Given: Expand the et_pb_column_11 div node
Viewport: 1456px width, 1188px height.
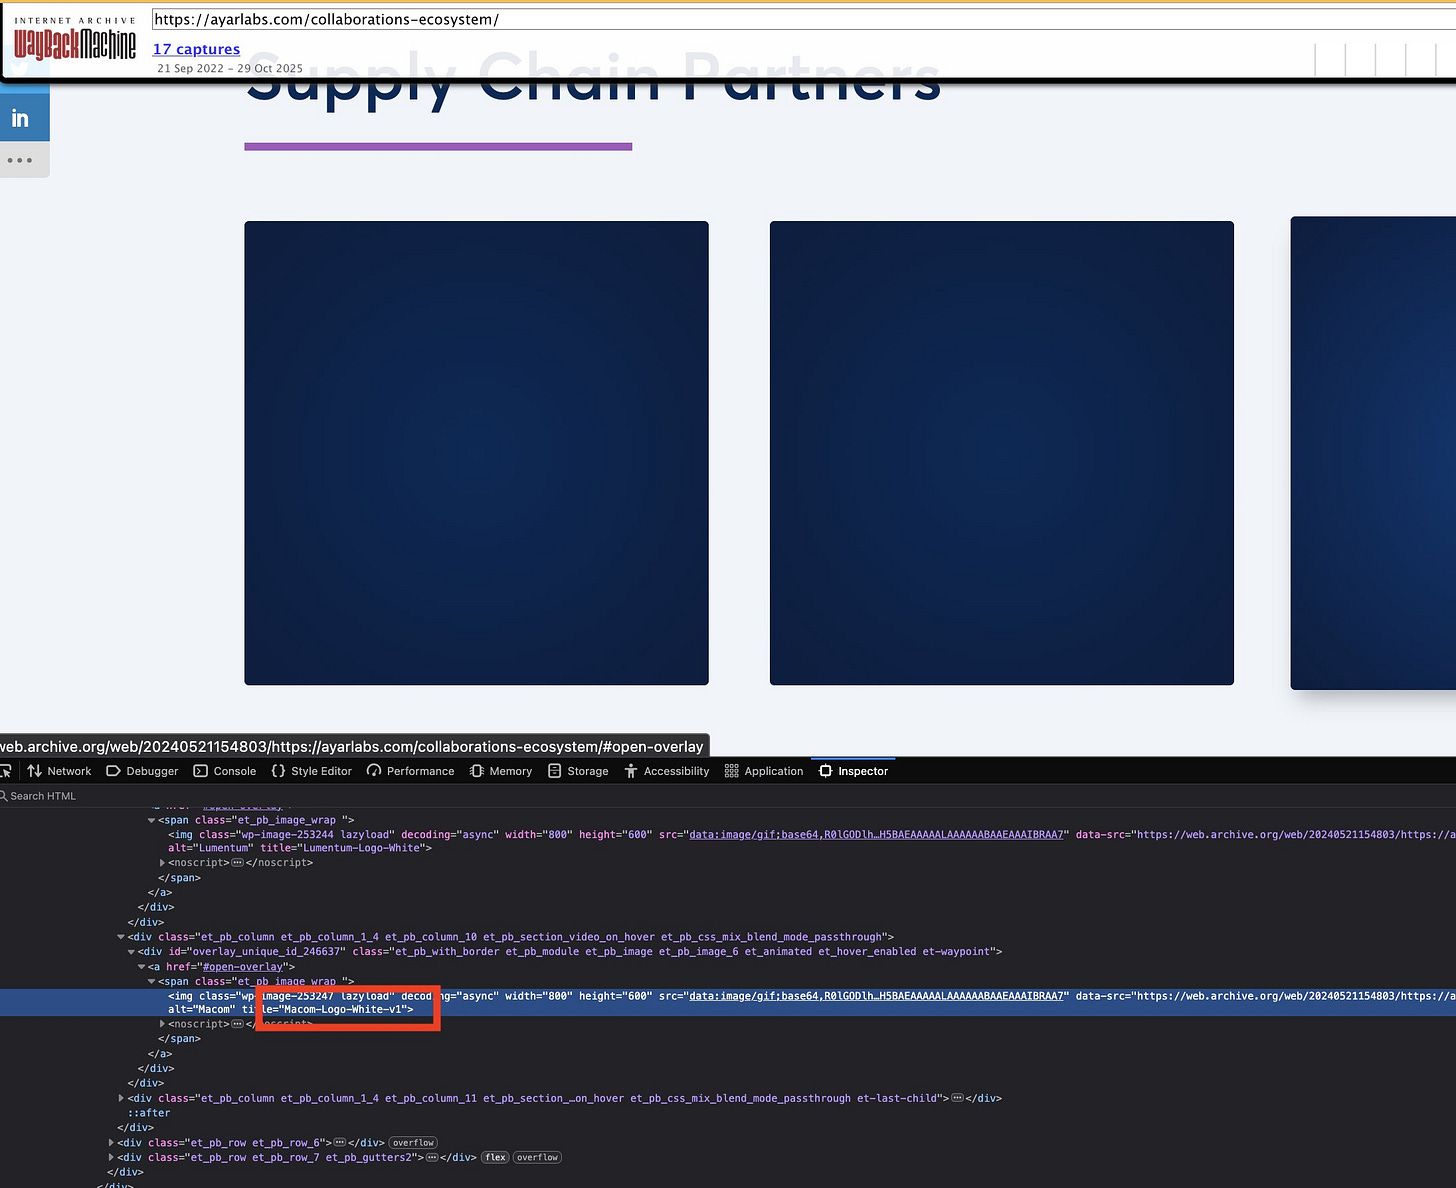Looking at the screenshot, I should coord(121,1098).
